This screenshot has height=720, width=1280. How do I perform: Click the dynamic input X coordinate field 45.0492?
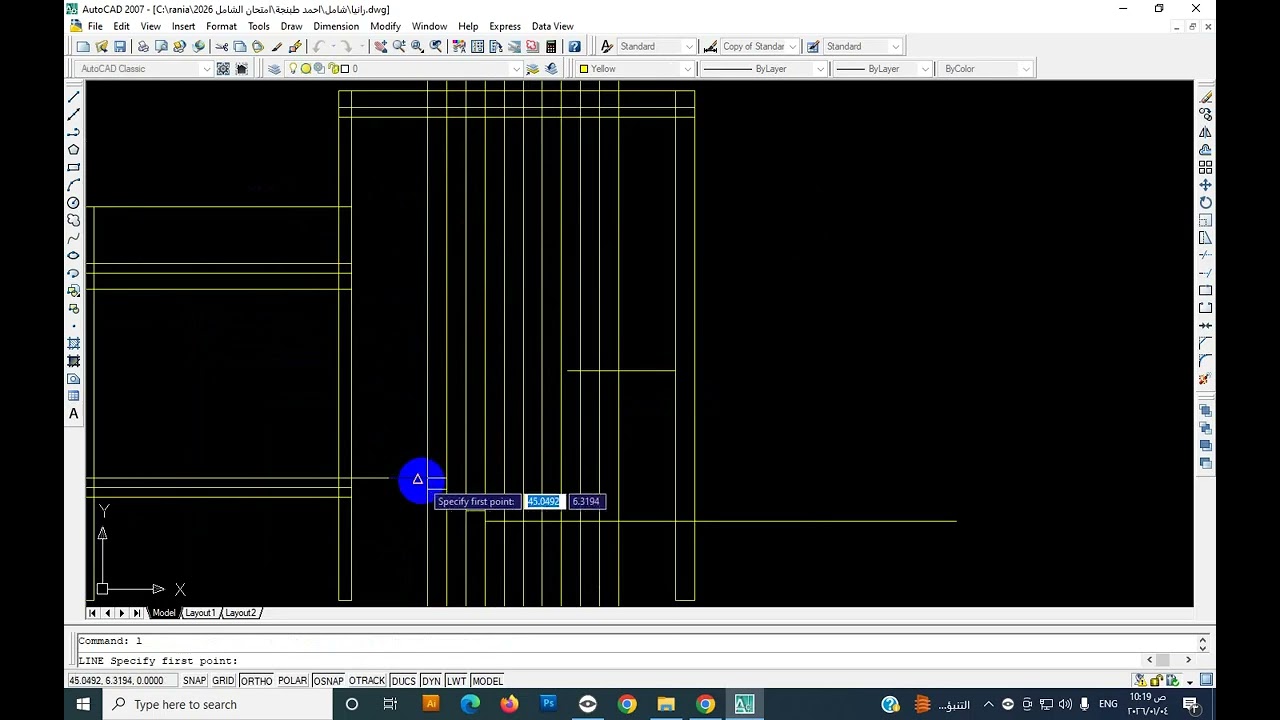point(544,502)
